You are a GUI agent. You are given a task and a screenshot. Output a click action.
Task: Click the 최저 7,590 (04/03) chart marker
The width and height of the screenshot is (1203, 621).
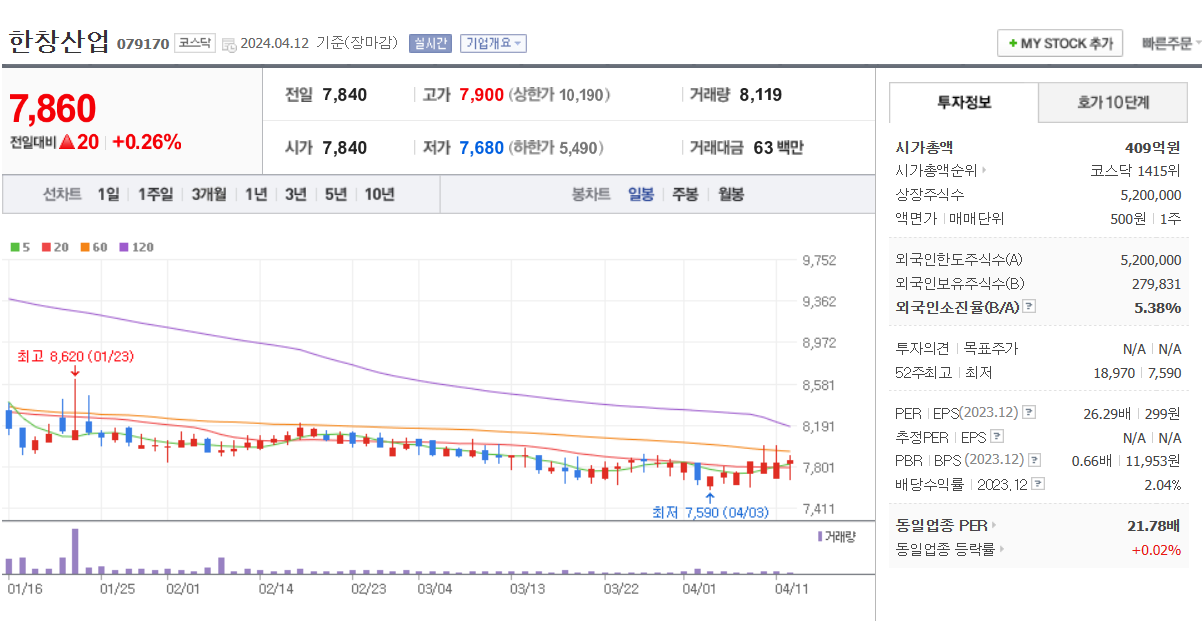pos(710,512)
